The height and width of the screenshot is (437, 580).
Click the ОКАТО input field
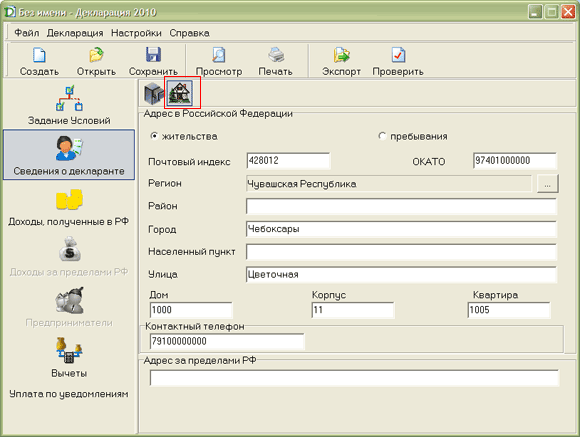[515, 161]
